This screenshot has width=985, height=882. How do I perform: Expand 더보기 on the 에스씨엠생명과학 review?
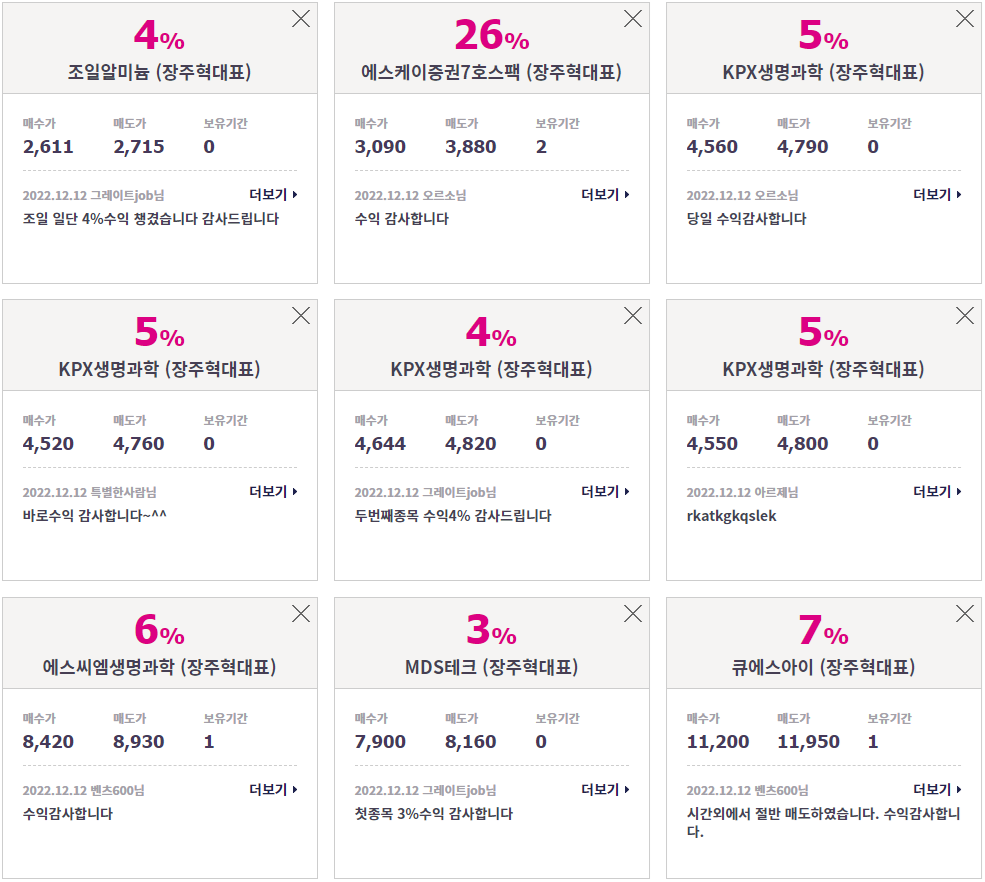point(273,789)
